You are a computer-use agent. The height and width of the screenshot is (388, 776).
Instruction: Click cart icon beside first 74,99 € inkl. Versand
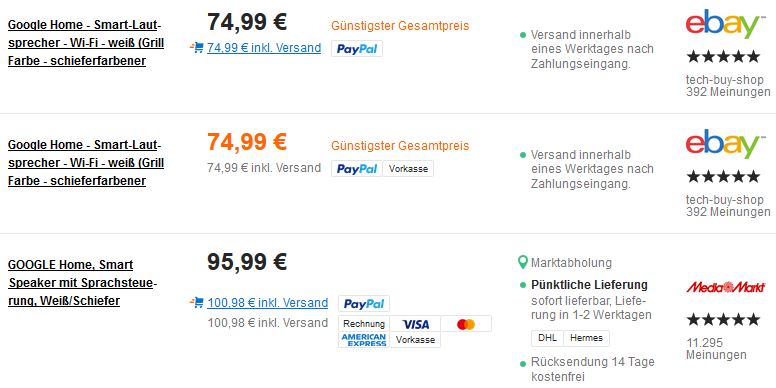coord(197,48)
